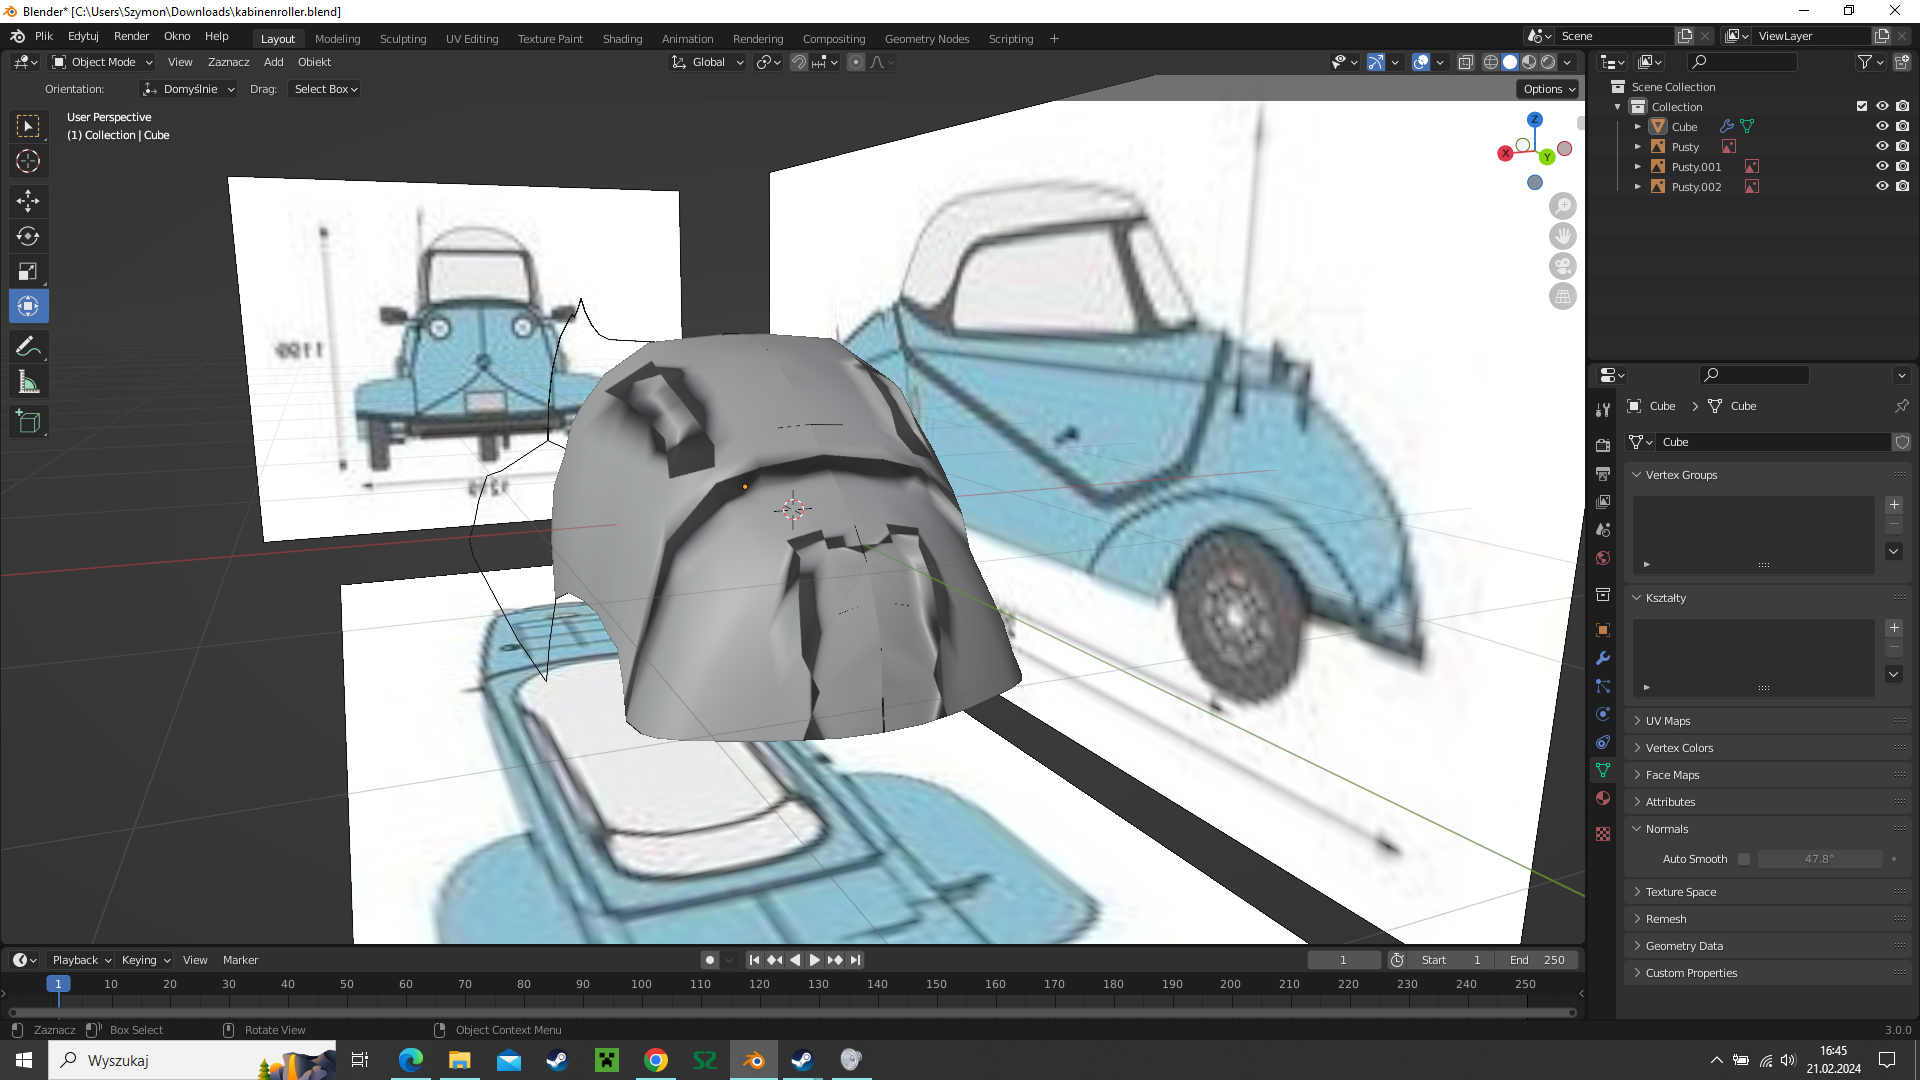Viewport: 1920px width, 1080px height.
Task: Select the Add Cube tool
Action: pyautogui.click(x=28, y=422)
